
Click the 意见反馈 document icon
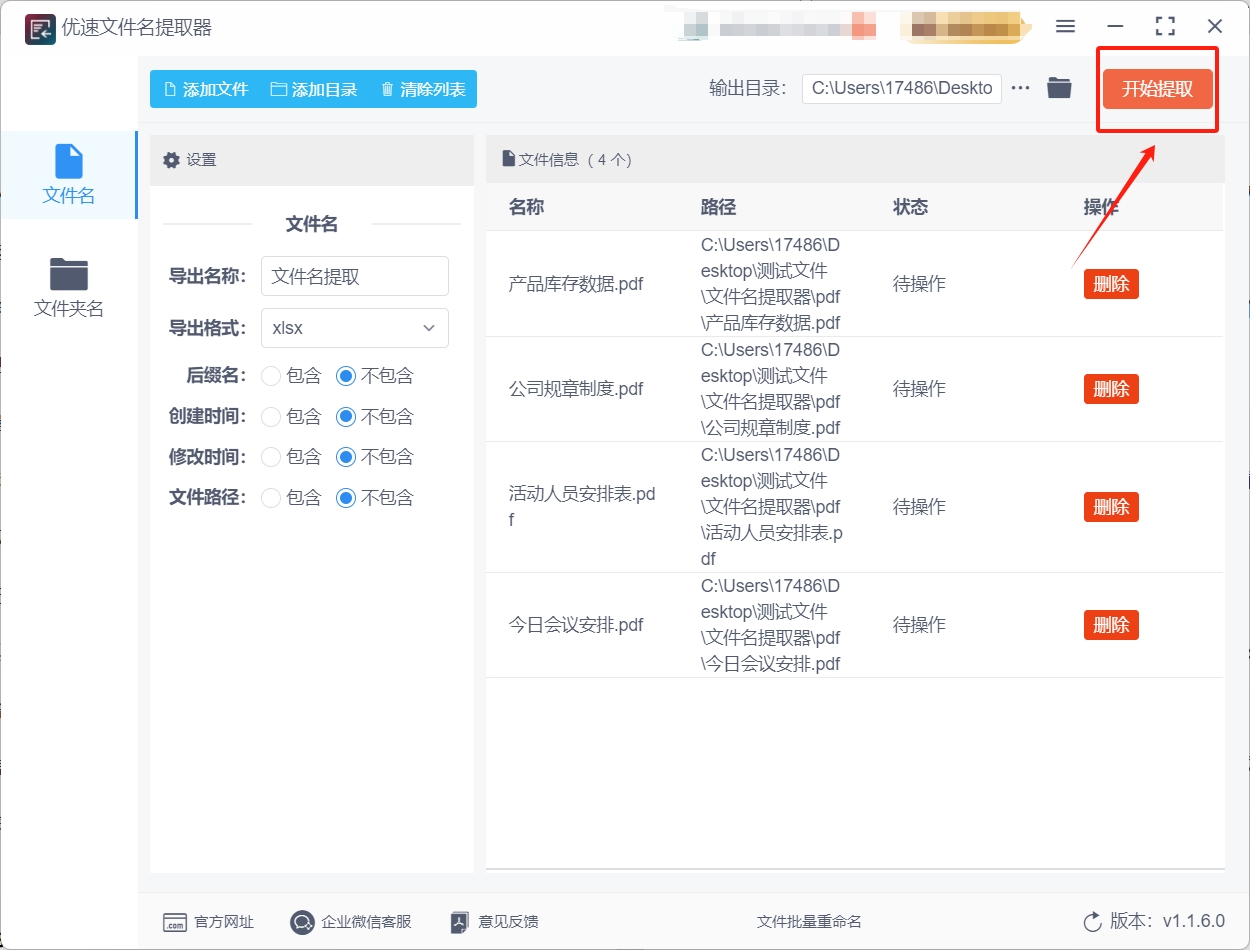coord(460,922)
